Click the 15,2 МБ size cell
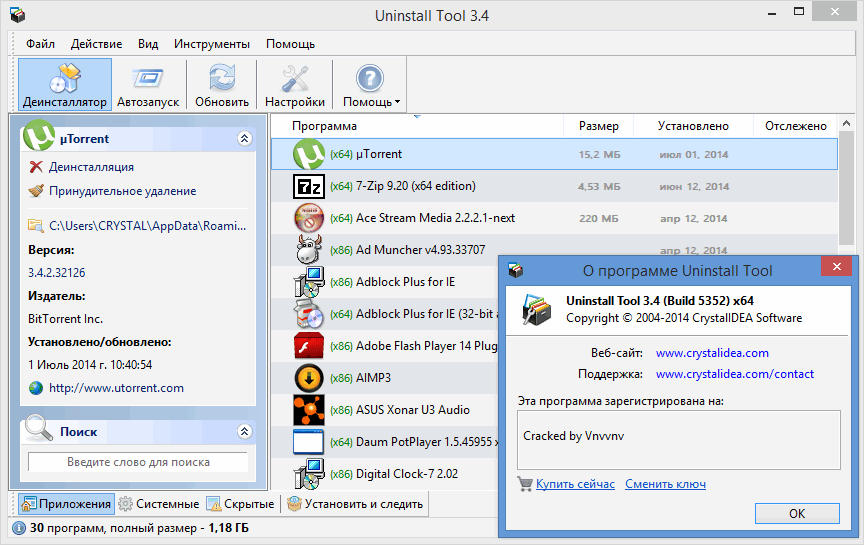The width and height of the screenshot is (864, 545). pos(599,155)
